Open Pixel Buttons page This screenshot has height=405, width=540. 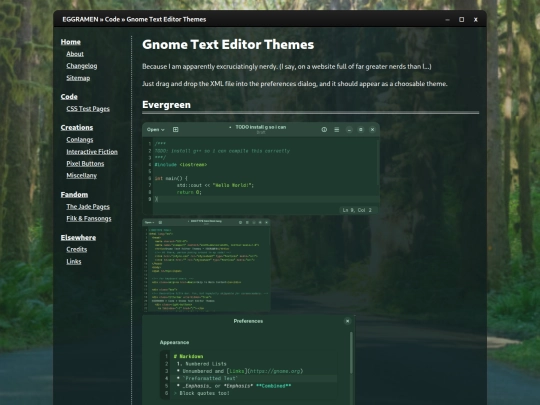pos(85,164)
